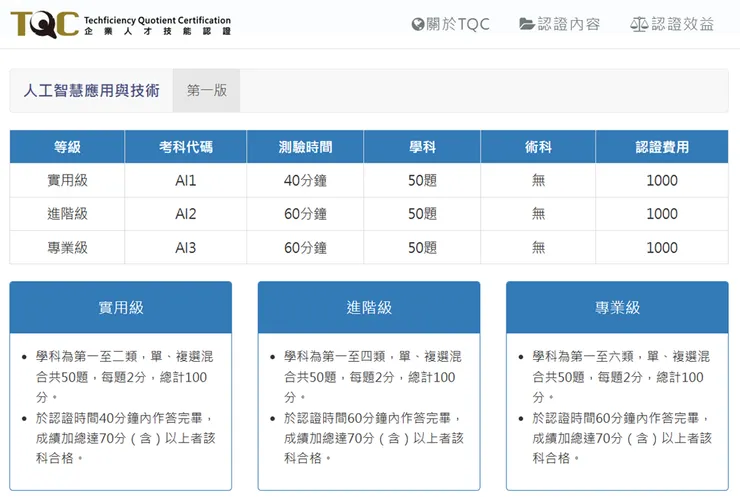740x497 pixels.
Task: Click the 等級 column header
Action: tap(67, 147)
